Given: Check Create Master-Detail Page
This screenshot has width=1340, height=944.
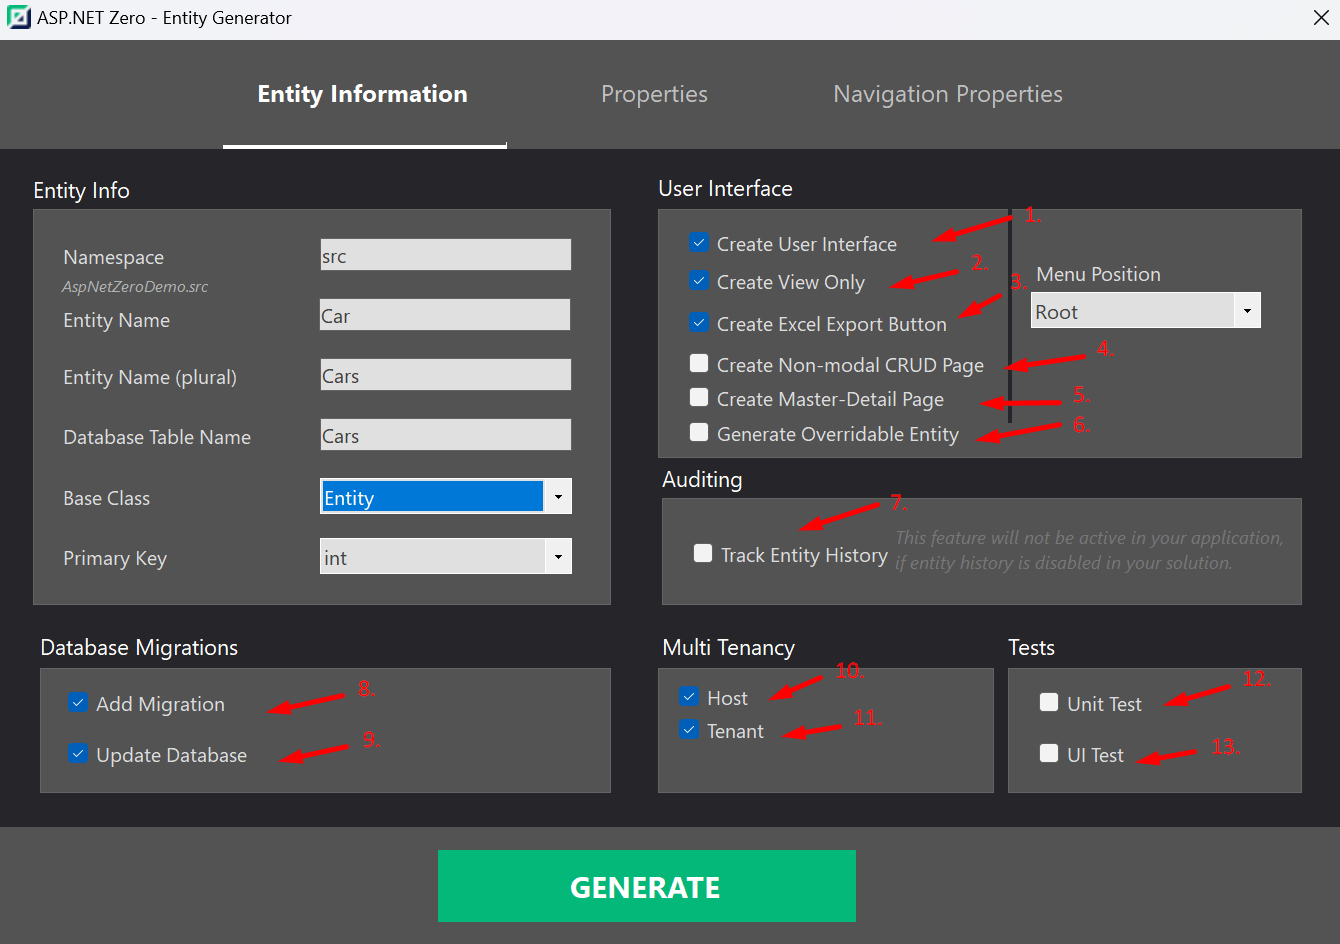Looking at the screenshot, I should pos(698,398).
